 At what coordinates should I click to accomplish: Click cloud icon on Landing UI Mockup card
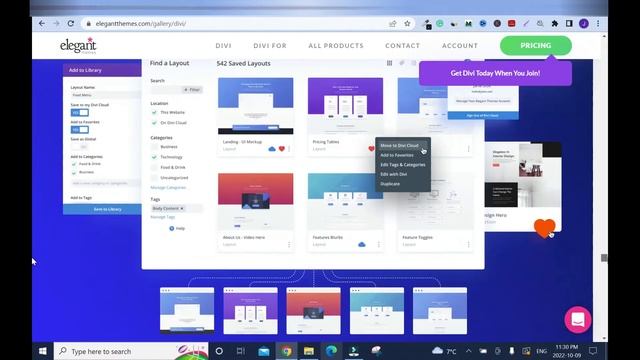(x=272, y=149)
